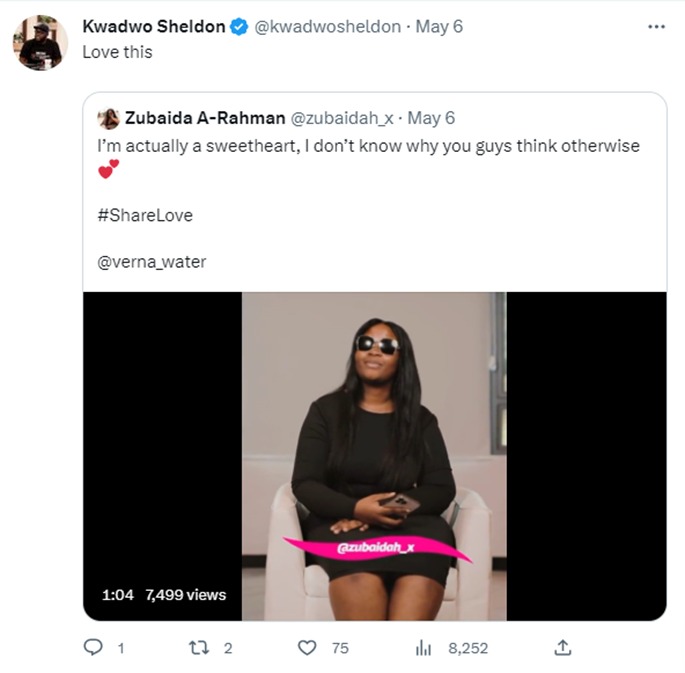Screen dimensions: 685x673
Task: Like the tweet with heart icon
Action: coord(307,648)
